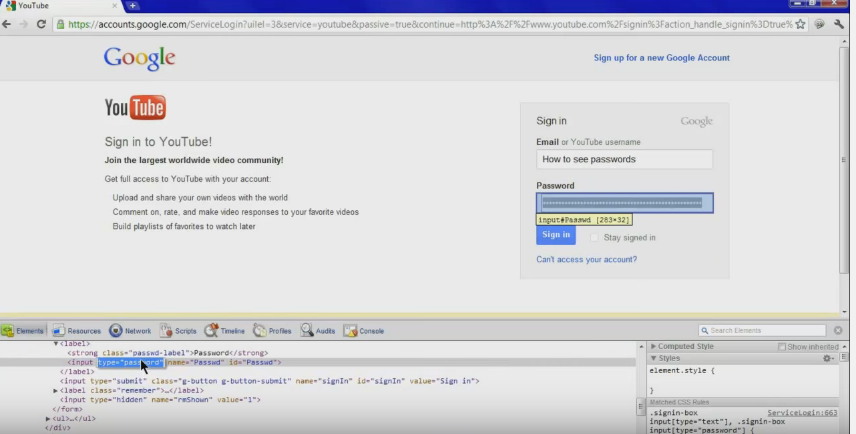The width and height of the screenshot is (856, 434).
Task: Select the type="password" attribute text
Action: coord(130,362)
